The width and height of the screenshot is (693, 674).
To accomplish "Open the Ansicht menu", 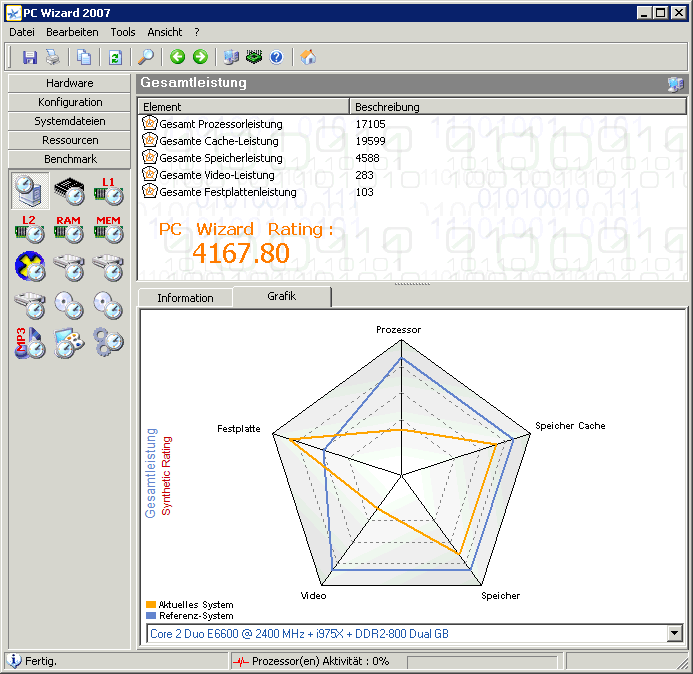I will pyautogui.click(x=164, y=32).
